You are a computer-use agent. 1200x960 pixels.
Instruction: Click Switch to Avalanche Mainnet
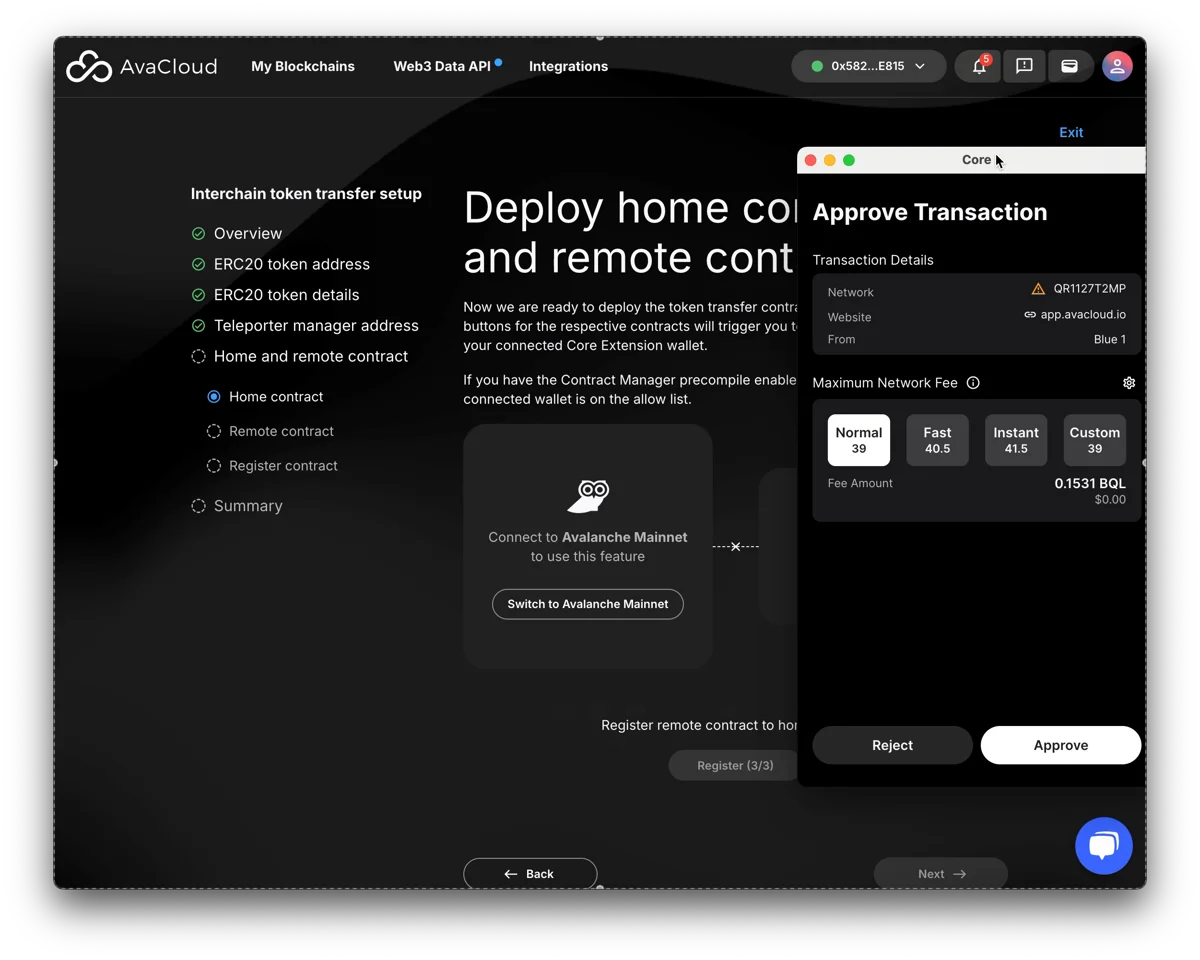588,604
